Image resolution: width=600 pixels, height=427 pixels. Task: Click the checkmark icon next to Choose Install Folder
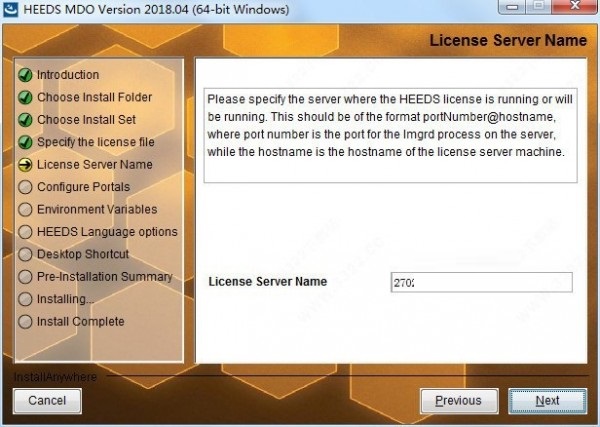(25, 97)
